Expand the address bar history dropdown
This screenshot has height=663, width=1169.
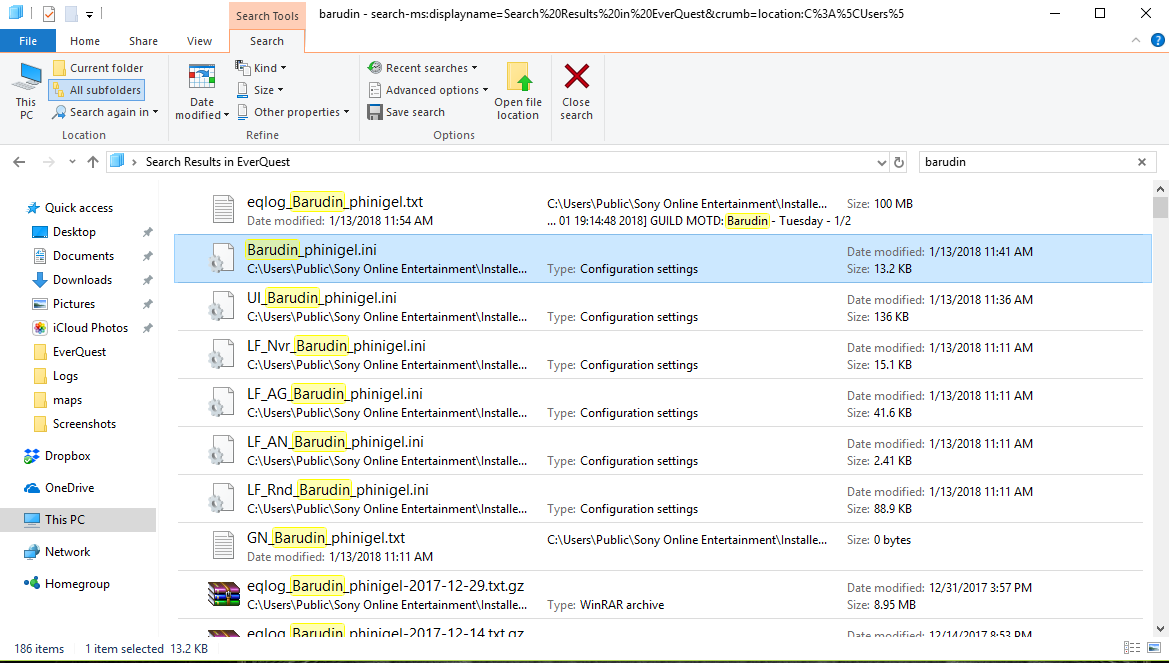[x=882, y=162]
